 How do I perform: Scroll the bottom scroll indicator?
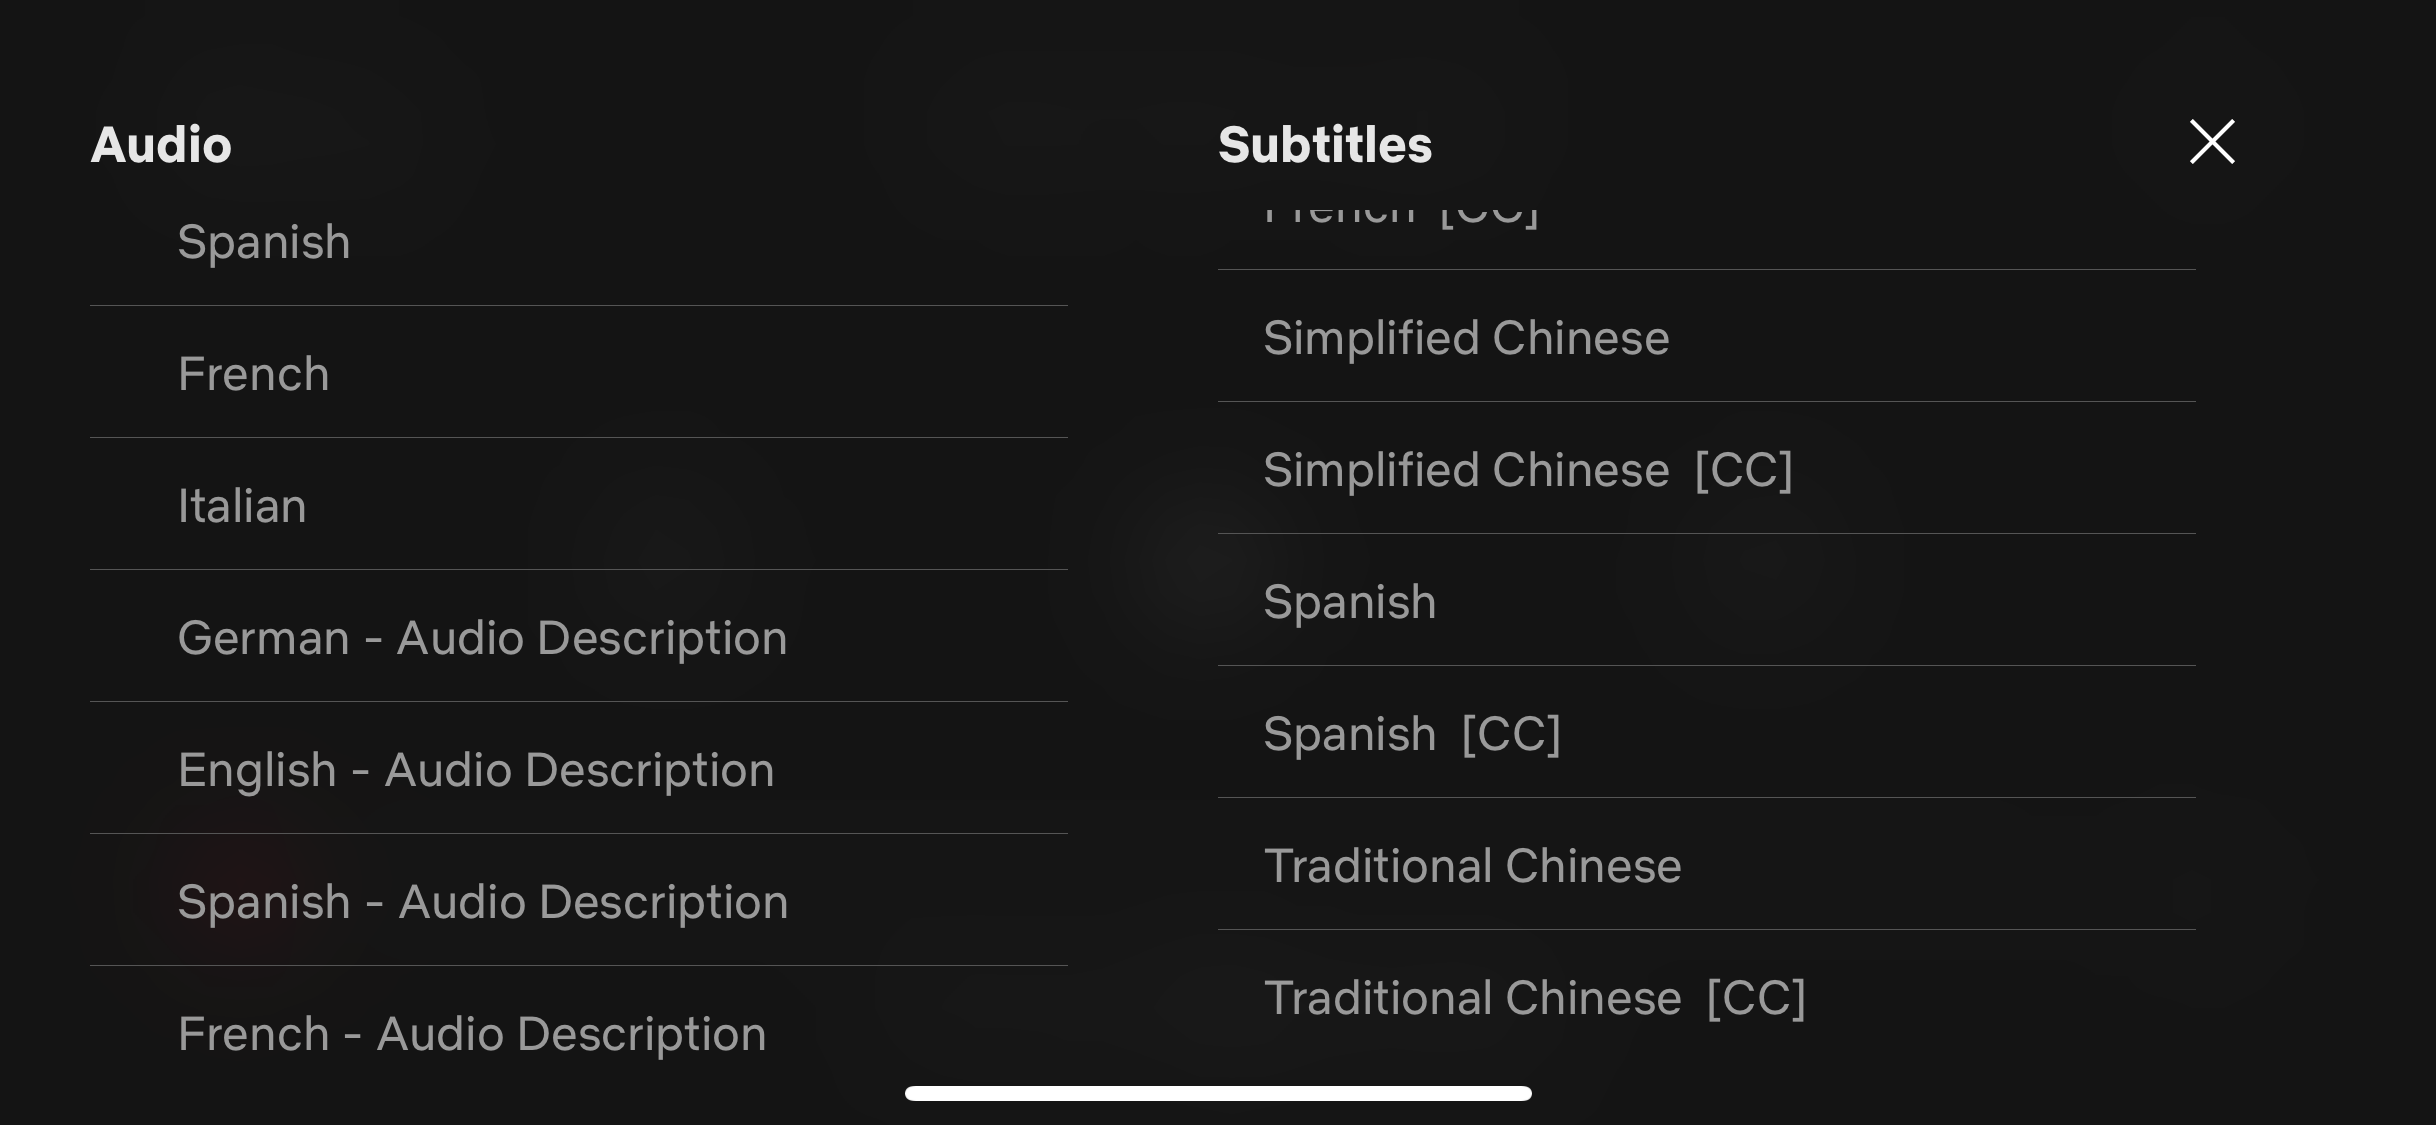[1218, 1091]
